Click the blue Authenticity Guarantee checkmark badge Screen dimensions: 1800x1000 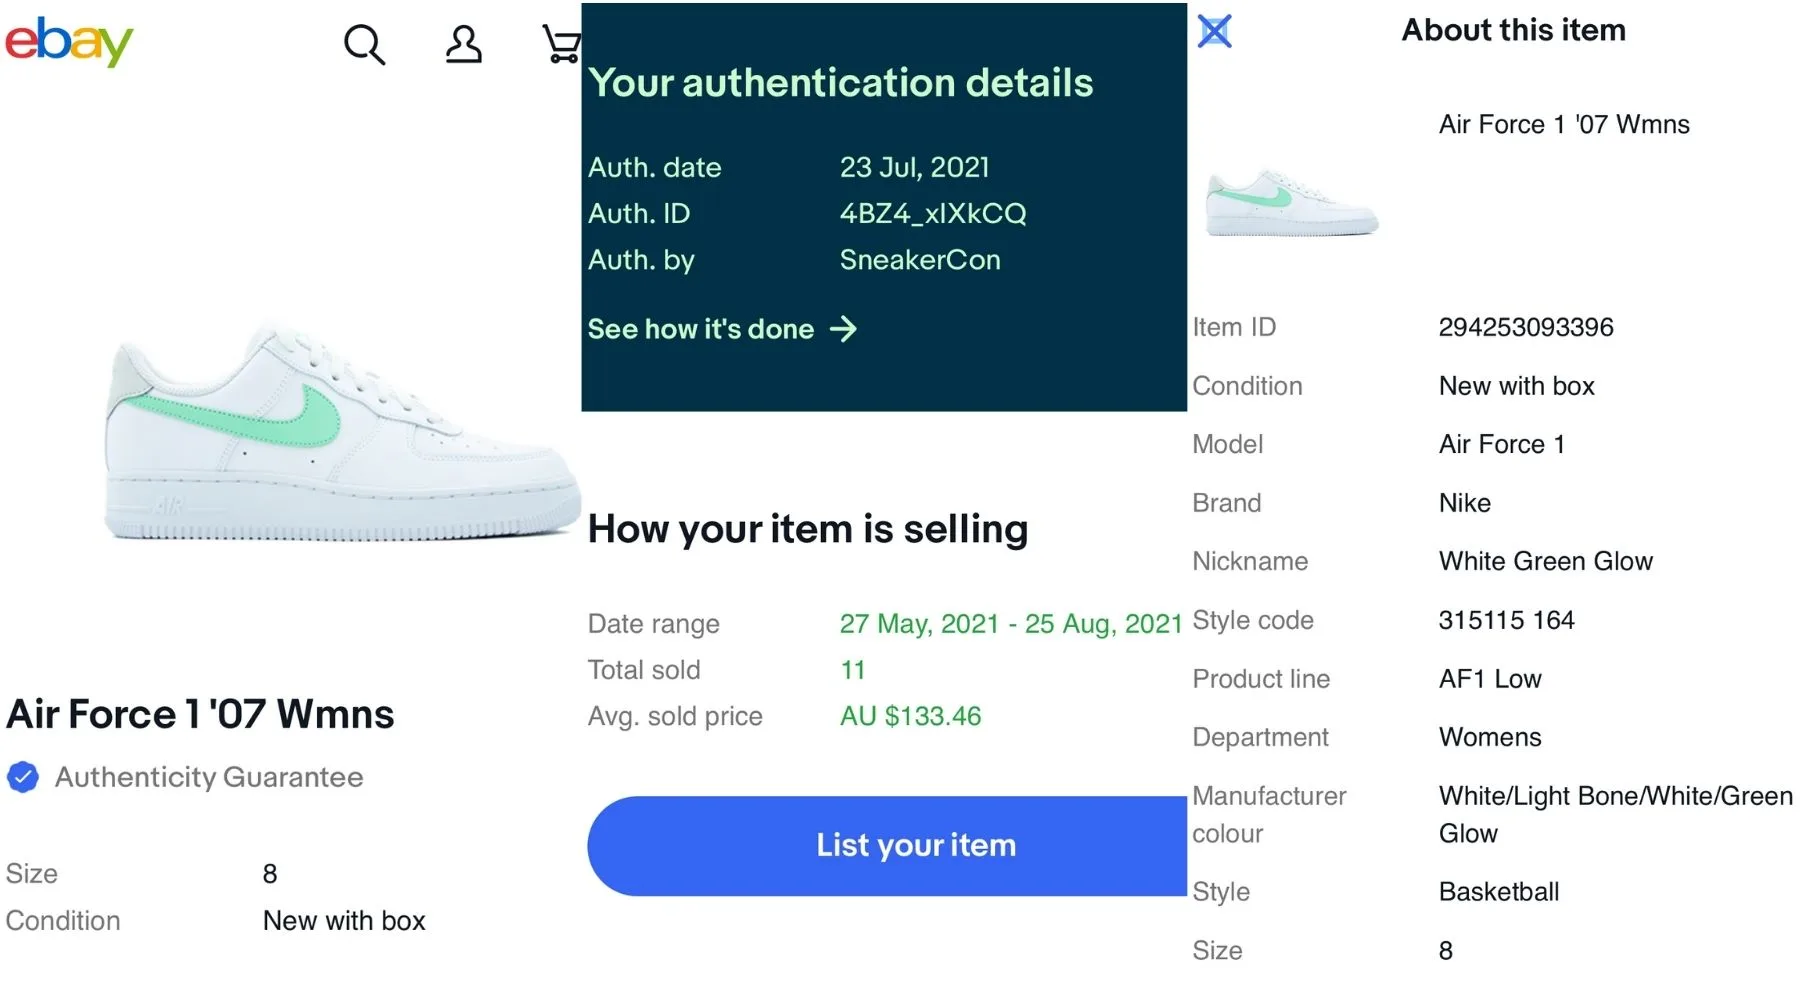[23, 777]
